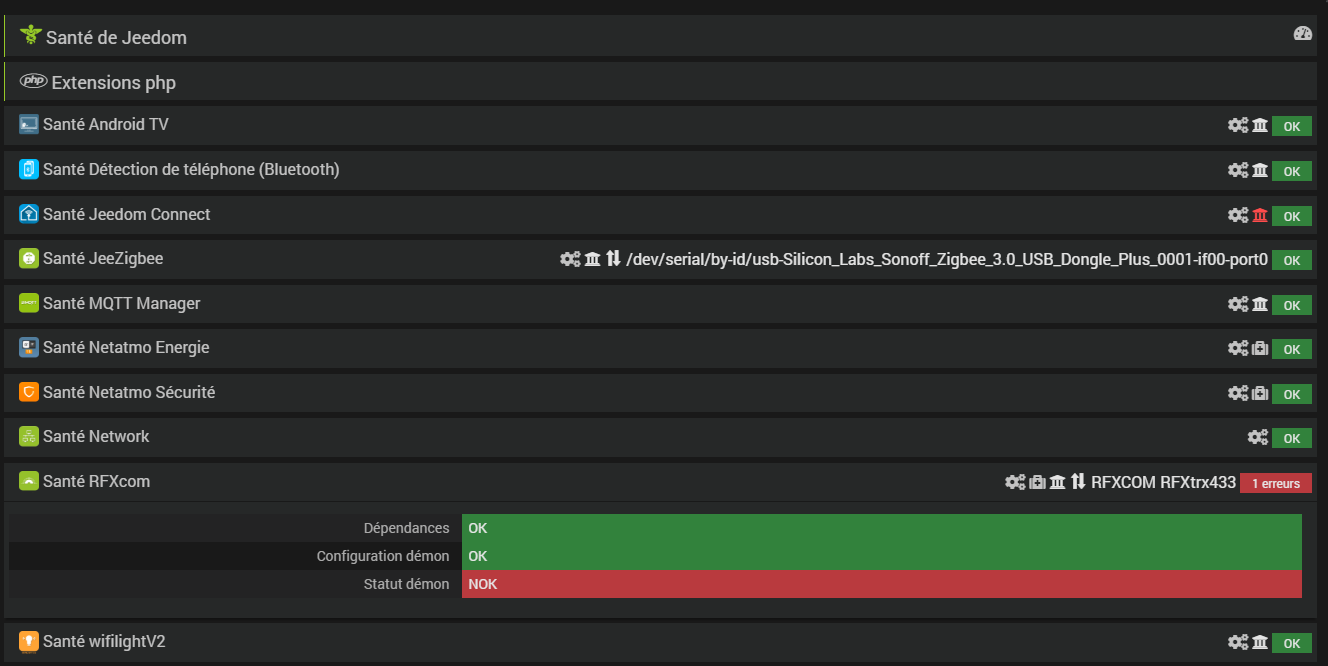Viewport: 1328px width, 666px height.
Task: Expand the Santé JeeZigbee section title
Action: [x=103, y=259]
